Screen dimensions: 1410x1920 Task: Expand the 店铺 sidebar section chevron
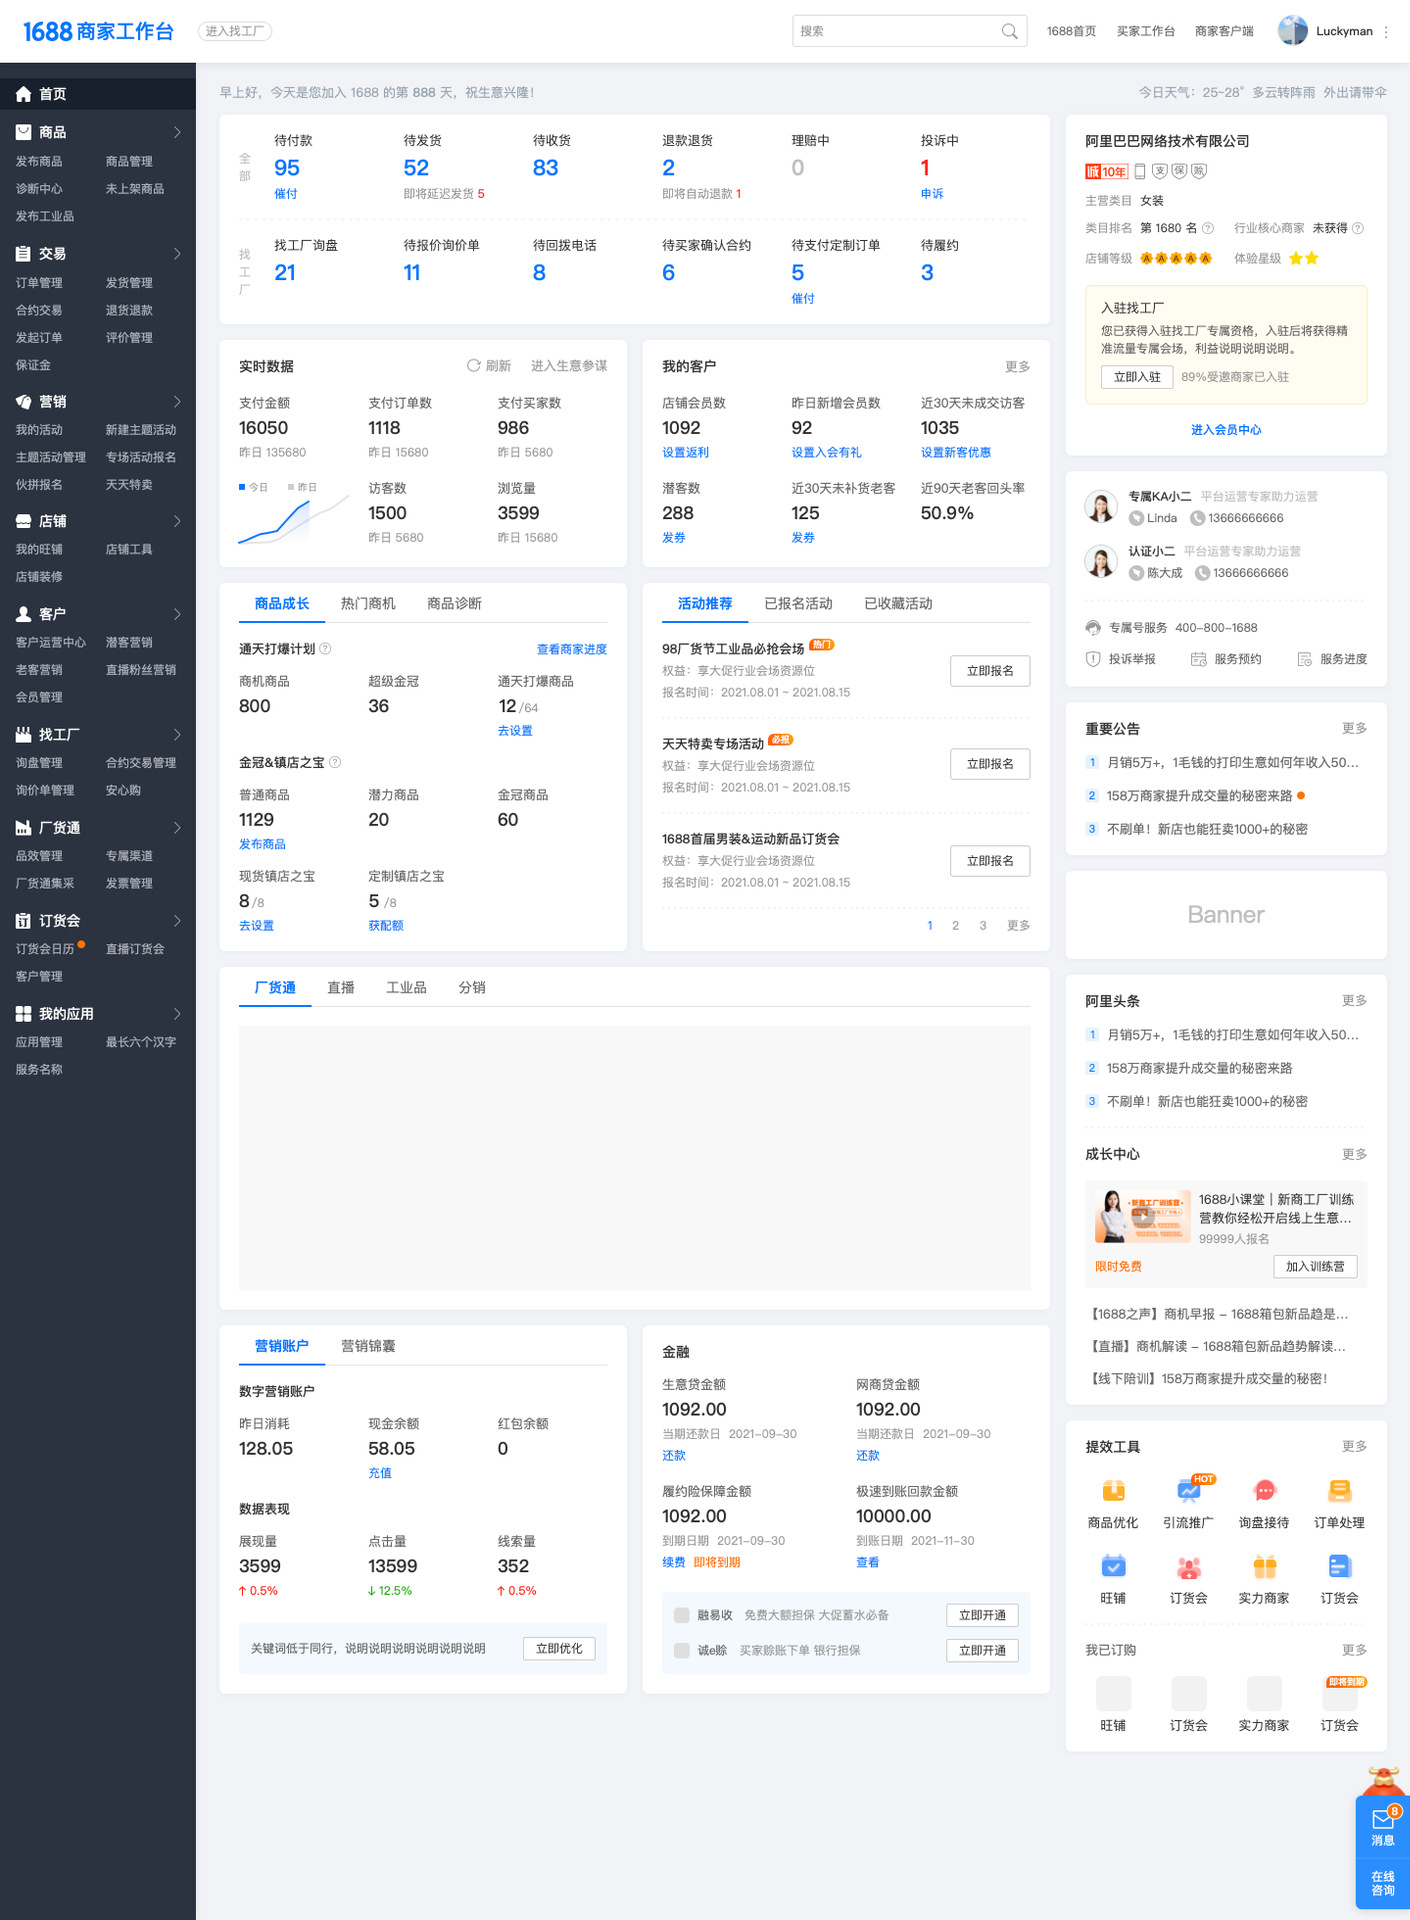coord(177,521)
